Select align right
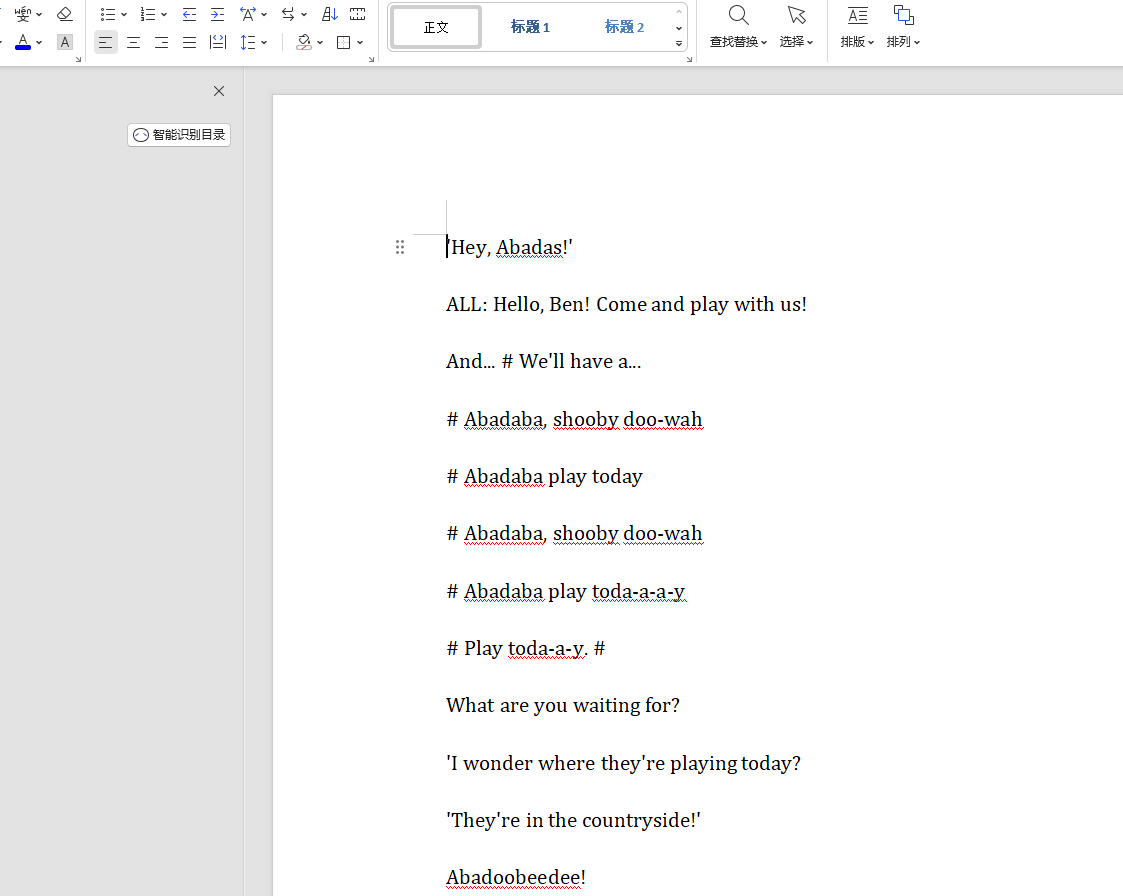The width and height of the screenshot is (1123, 896). click(x=162, y=42)
